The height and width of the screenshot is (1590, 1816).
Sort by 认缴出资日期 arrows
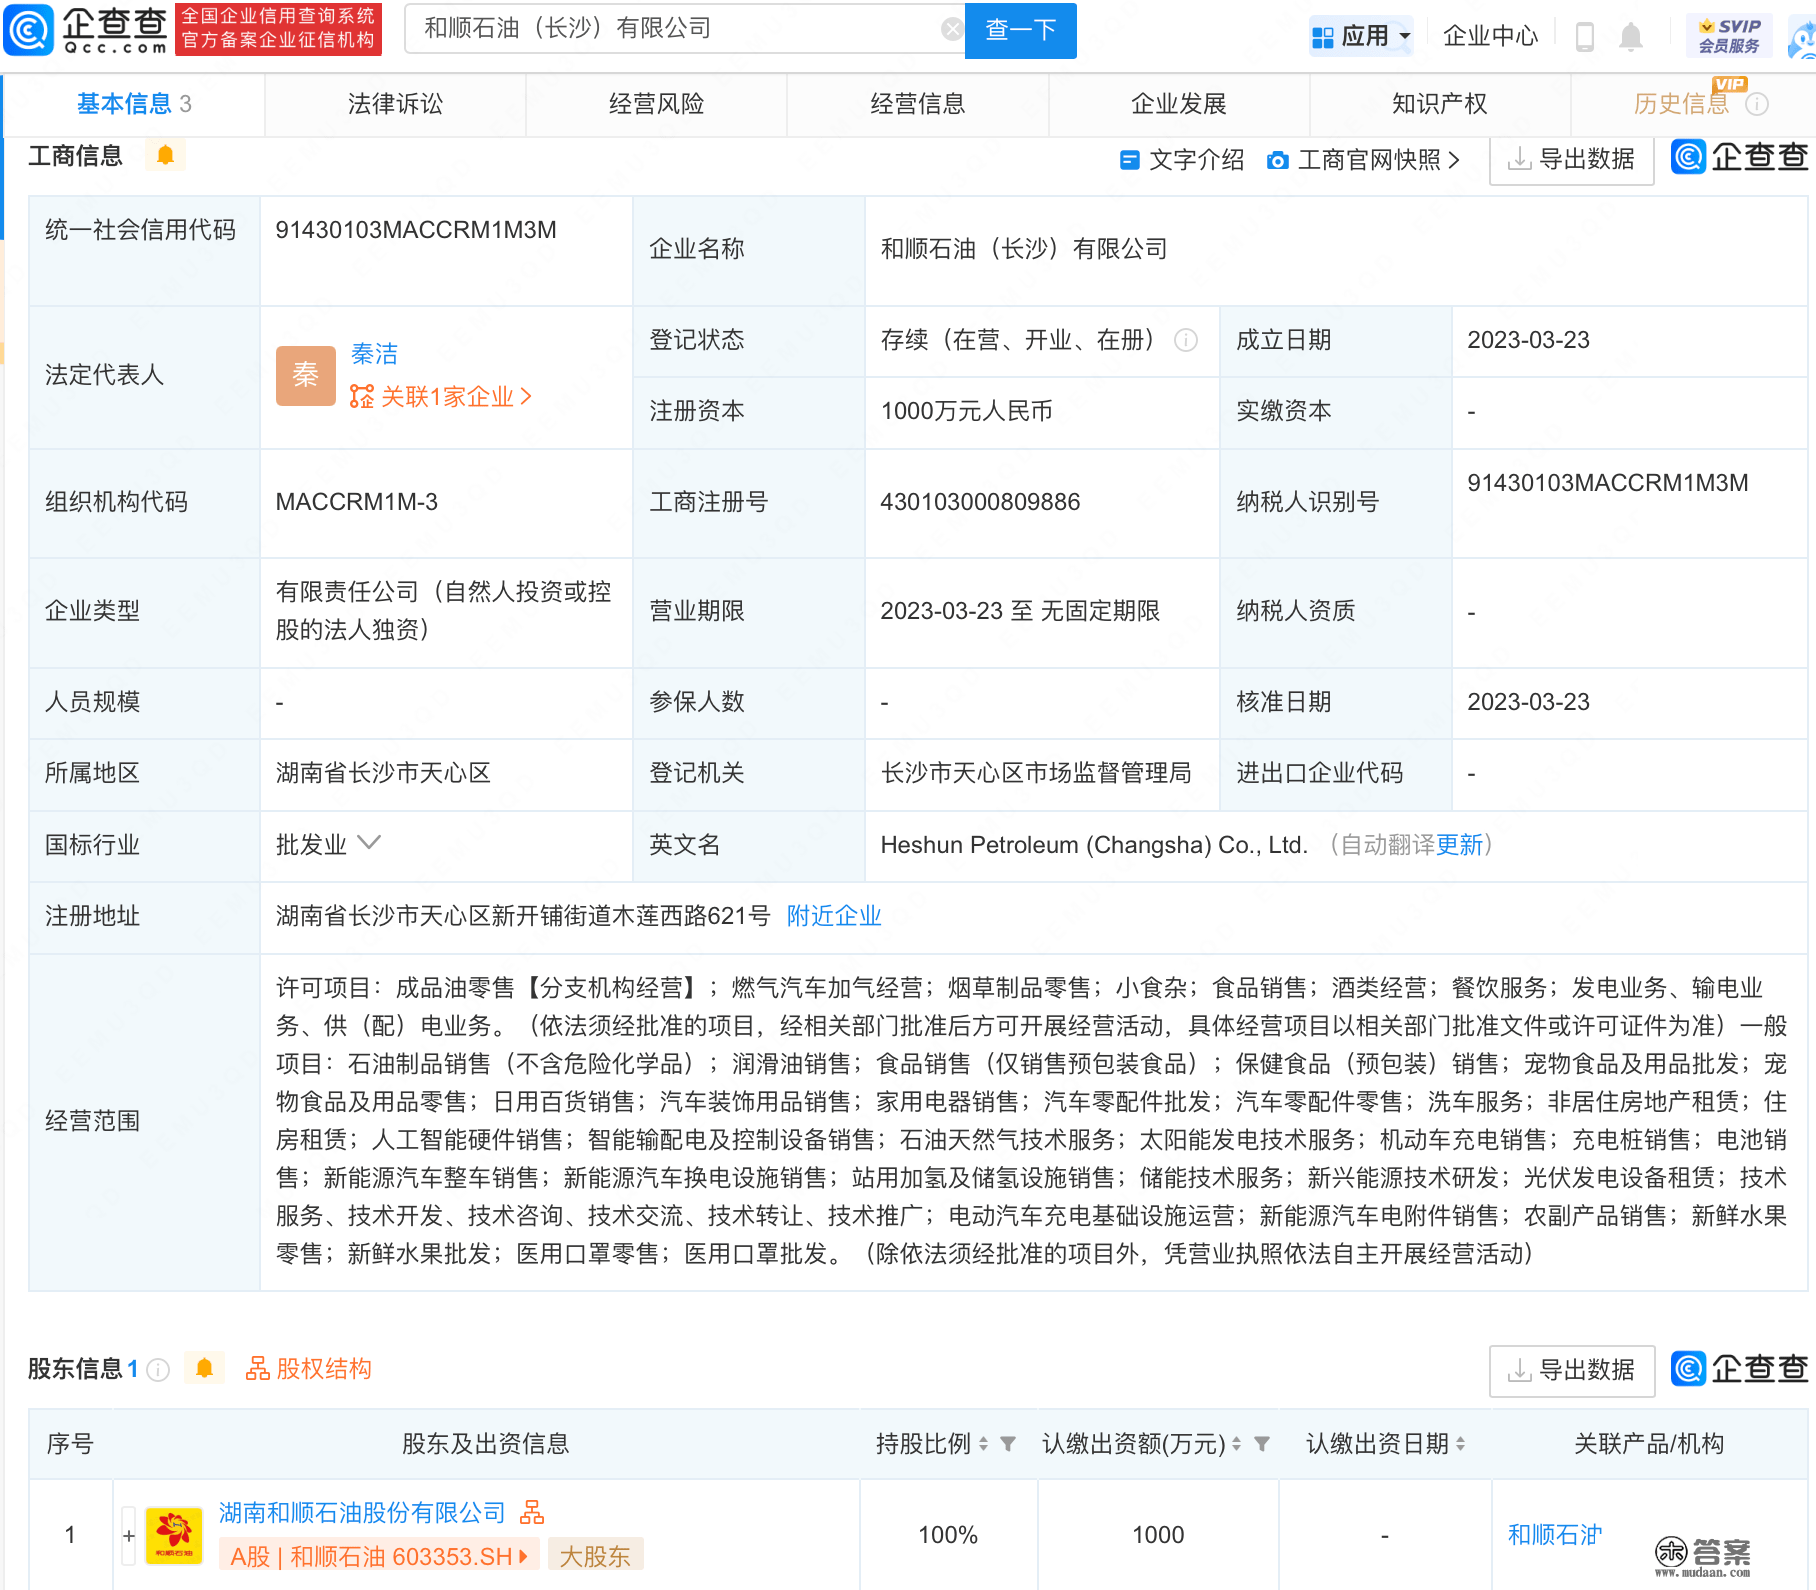1460,1444
